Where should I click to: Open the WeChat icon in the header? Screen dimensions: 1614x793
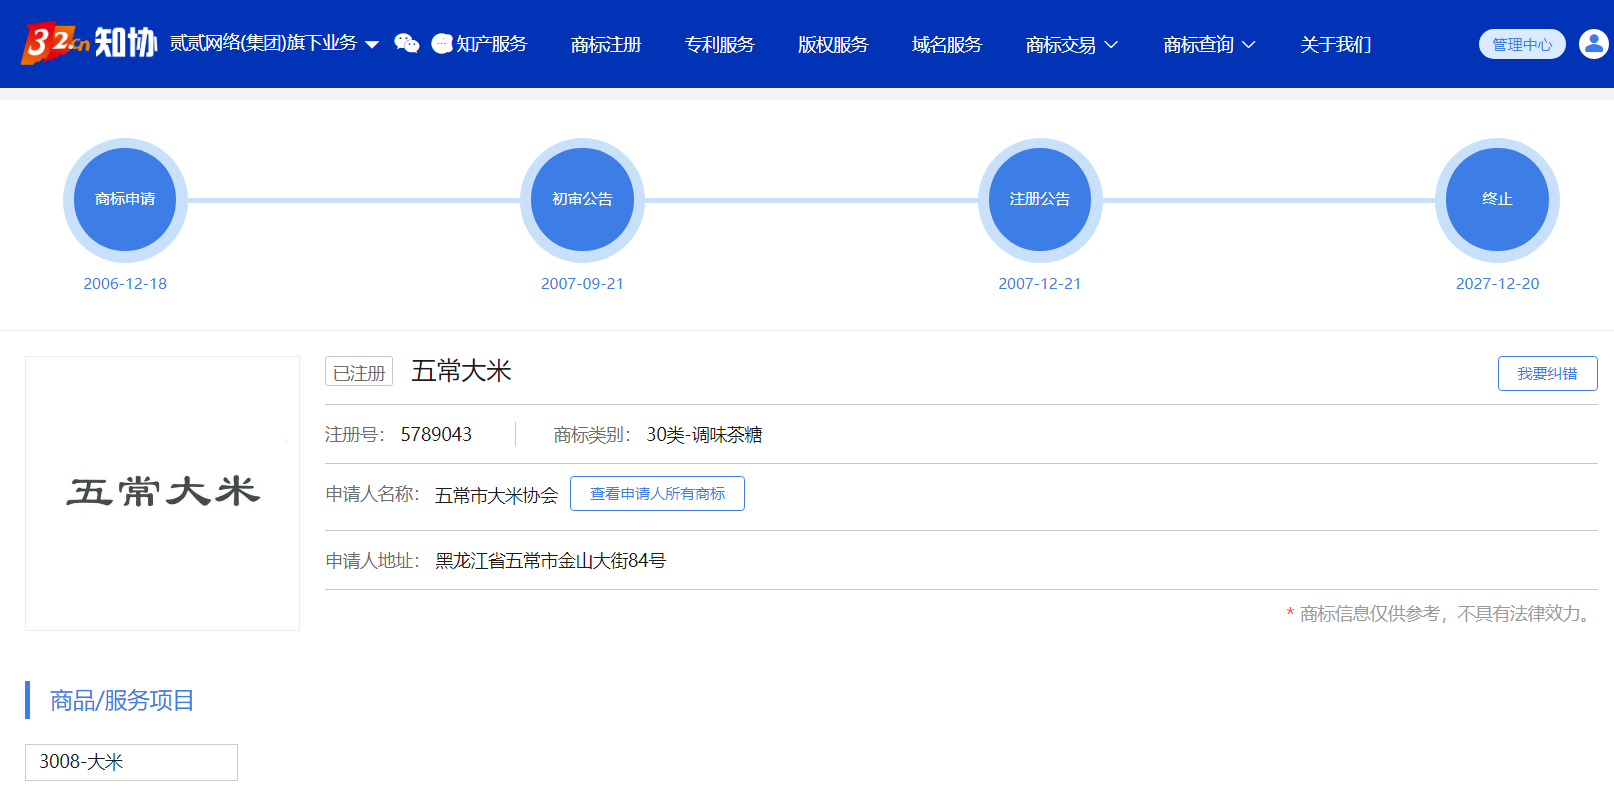click(x=407, y=43)
